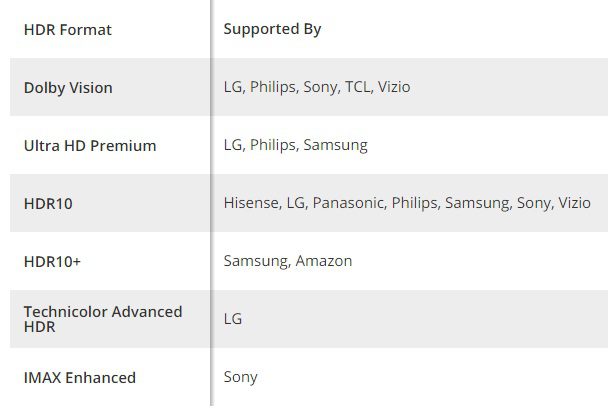Screen dimensions: 608x408
Task: Click Samsung in the HDR10+ row
Action: (256, 261)
